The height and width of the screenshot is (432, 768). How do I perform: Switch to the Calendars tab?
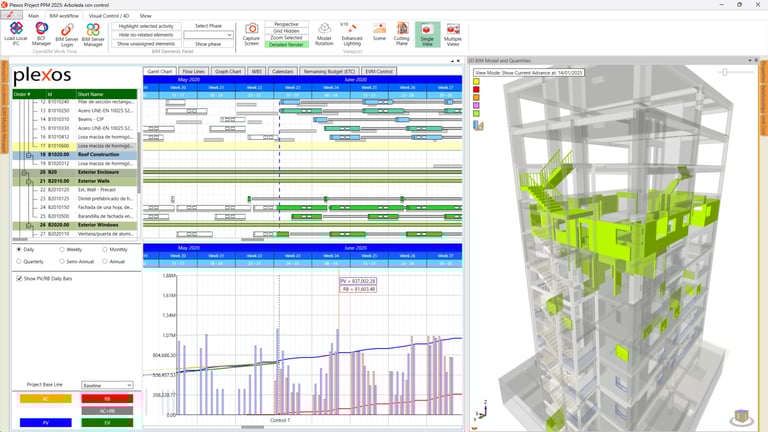click(283, 72)
